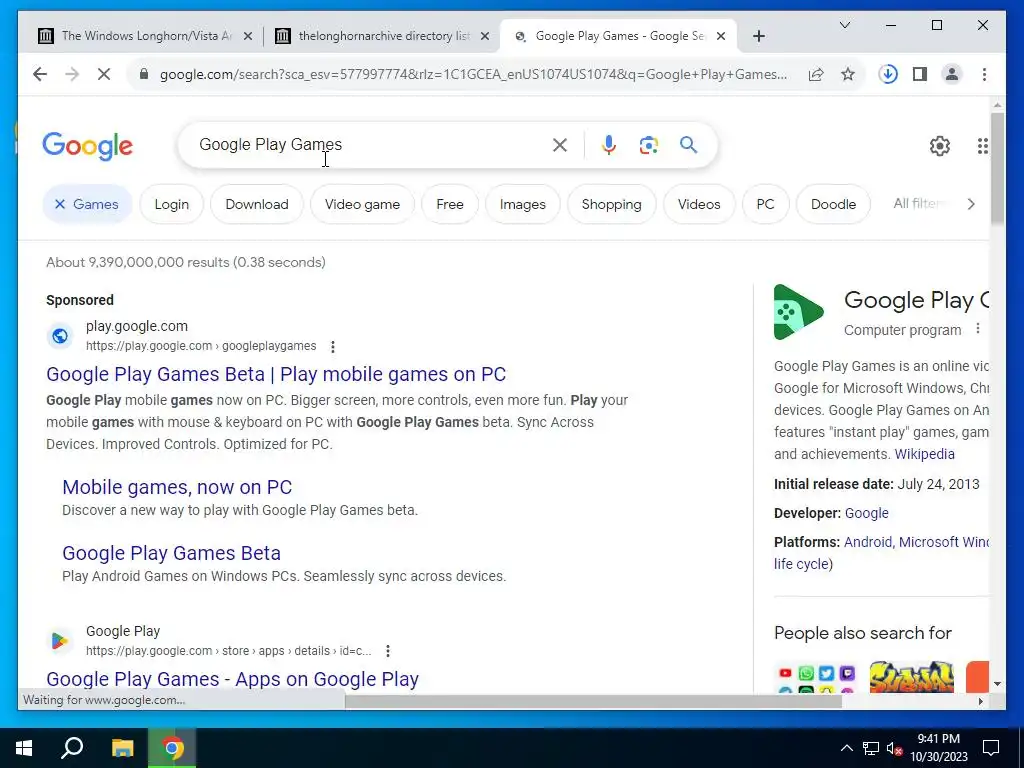Screen dimensions: 1024x768
Task: Open the more options dots beside Google Play result
Action: pos(388,651)
